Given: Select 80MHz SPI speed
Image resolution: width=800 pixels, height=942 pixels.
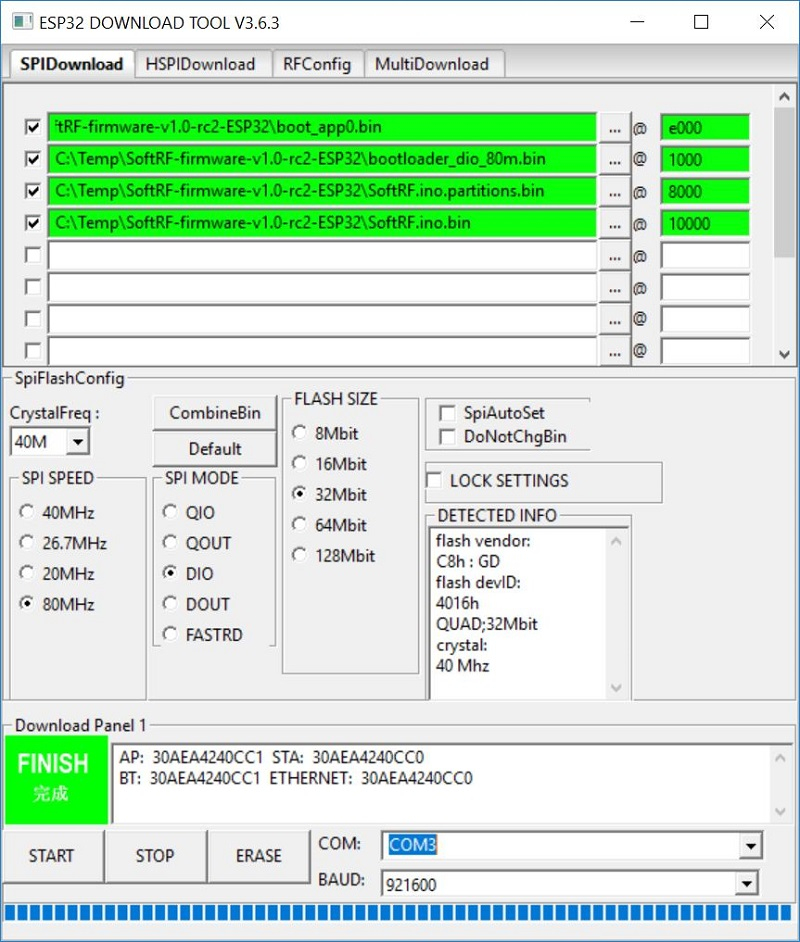Looking at the screenshot, I should click(x=26, y=603).
